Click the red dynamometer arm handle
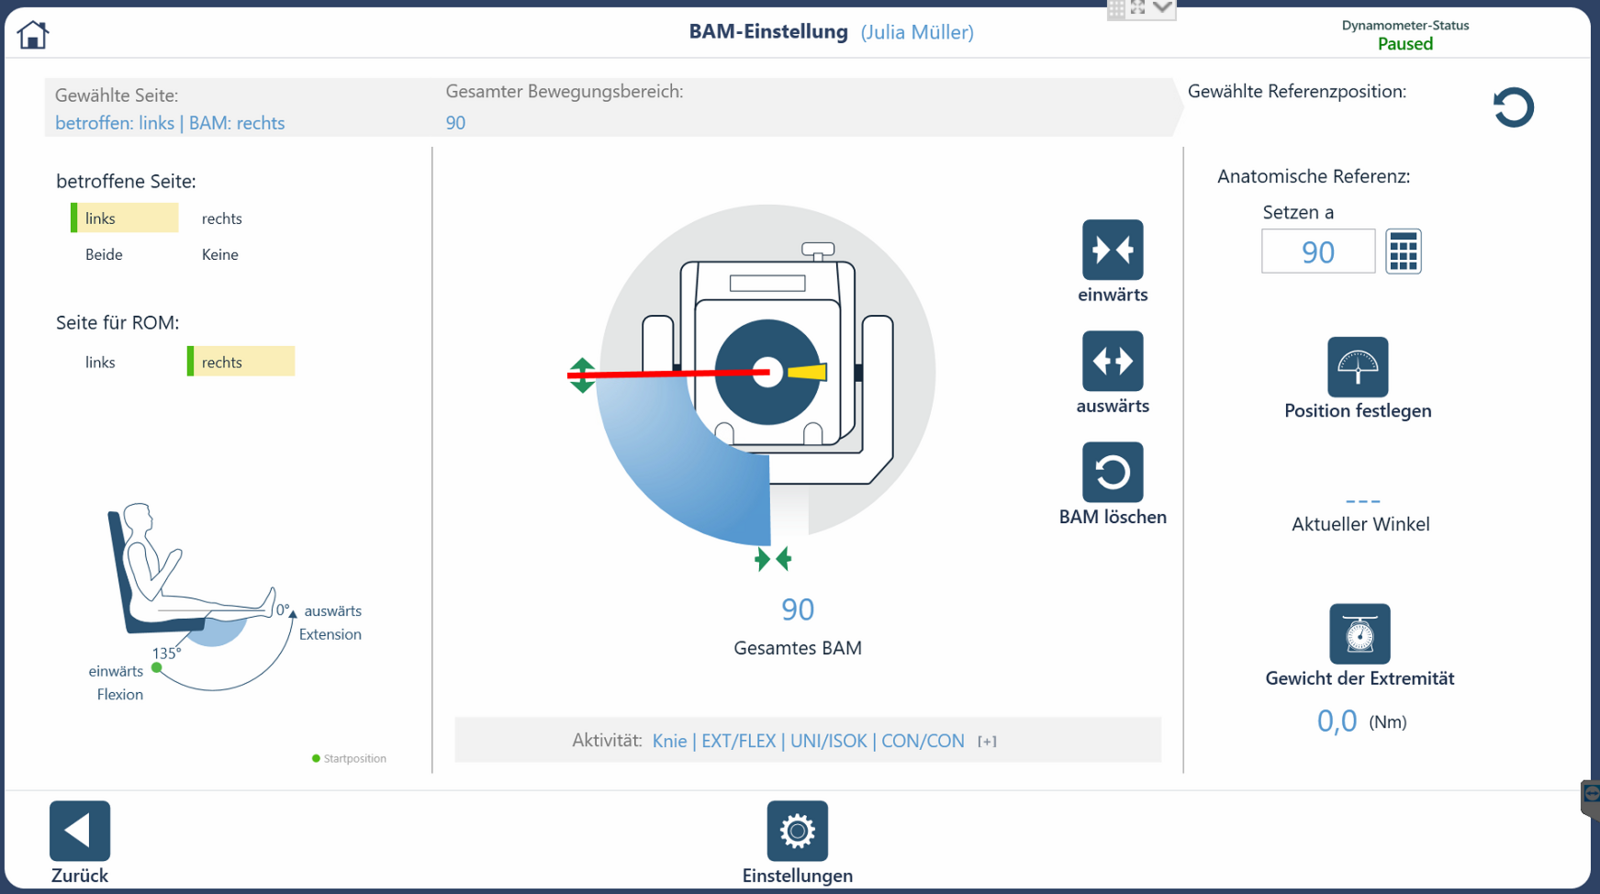 tap(582, 375)
